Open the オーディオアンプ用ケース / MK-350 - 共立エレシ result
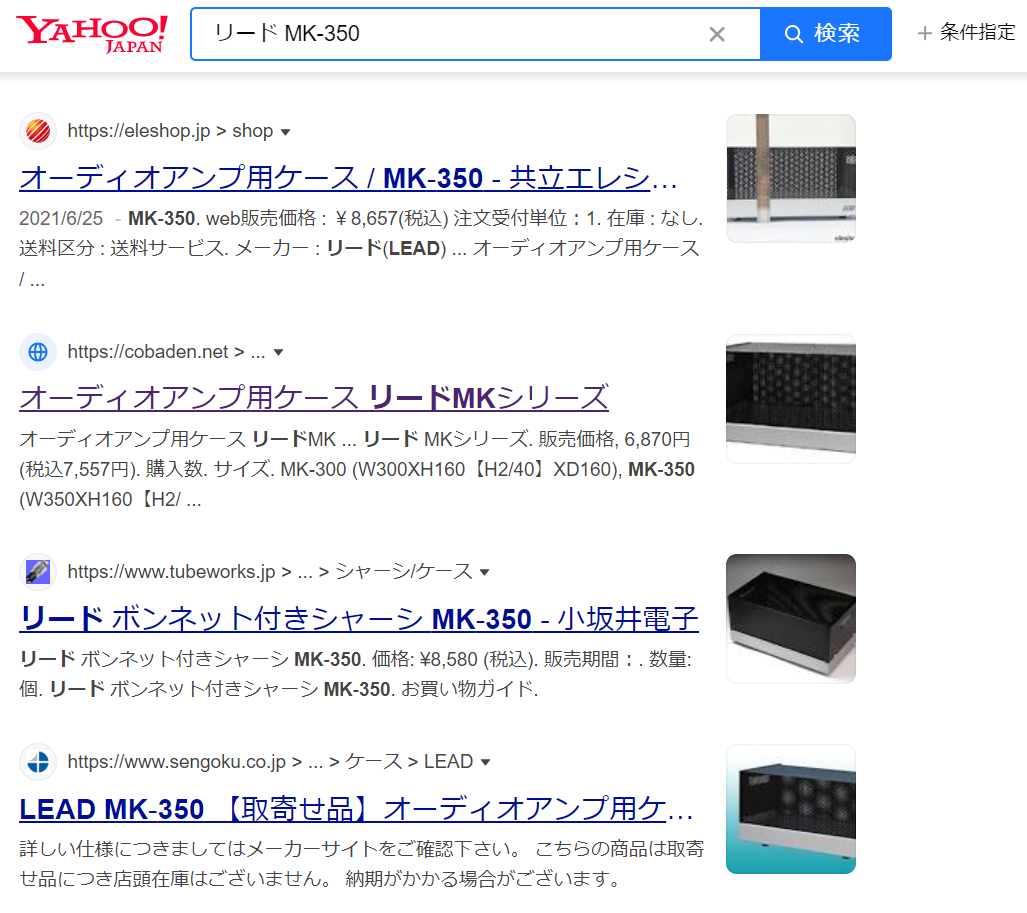Image resolution: width=1027 pixels, height=913 pixels. point(348,178)
